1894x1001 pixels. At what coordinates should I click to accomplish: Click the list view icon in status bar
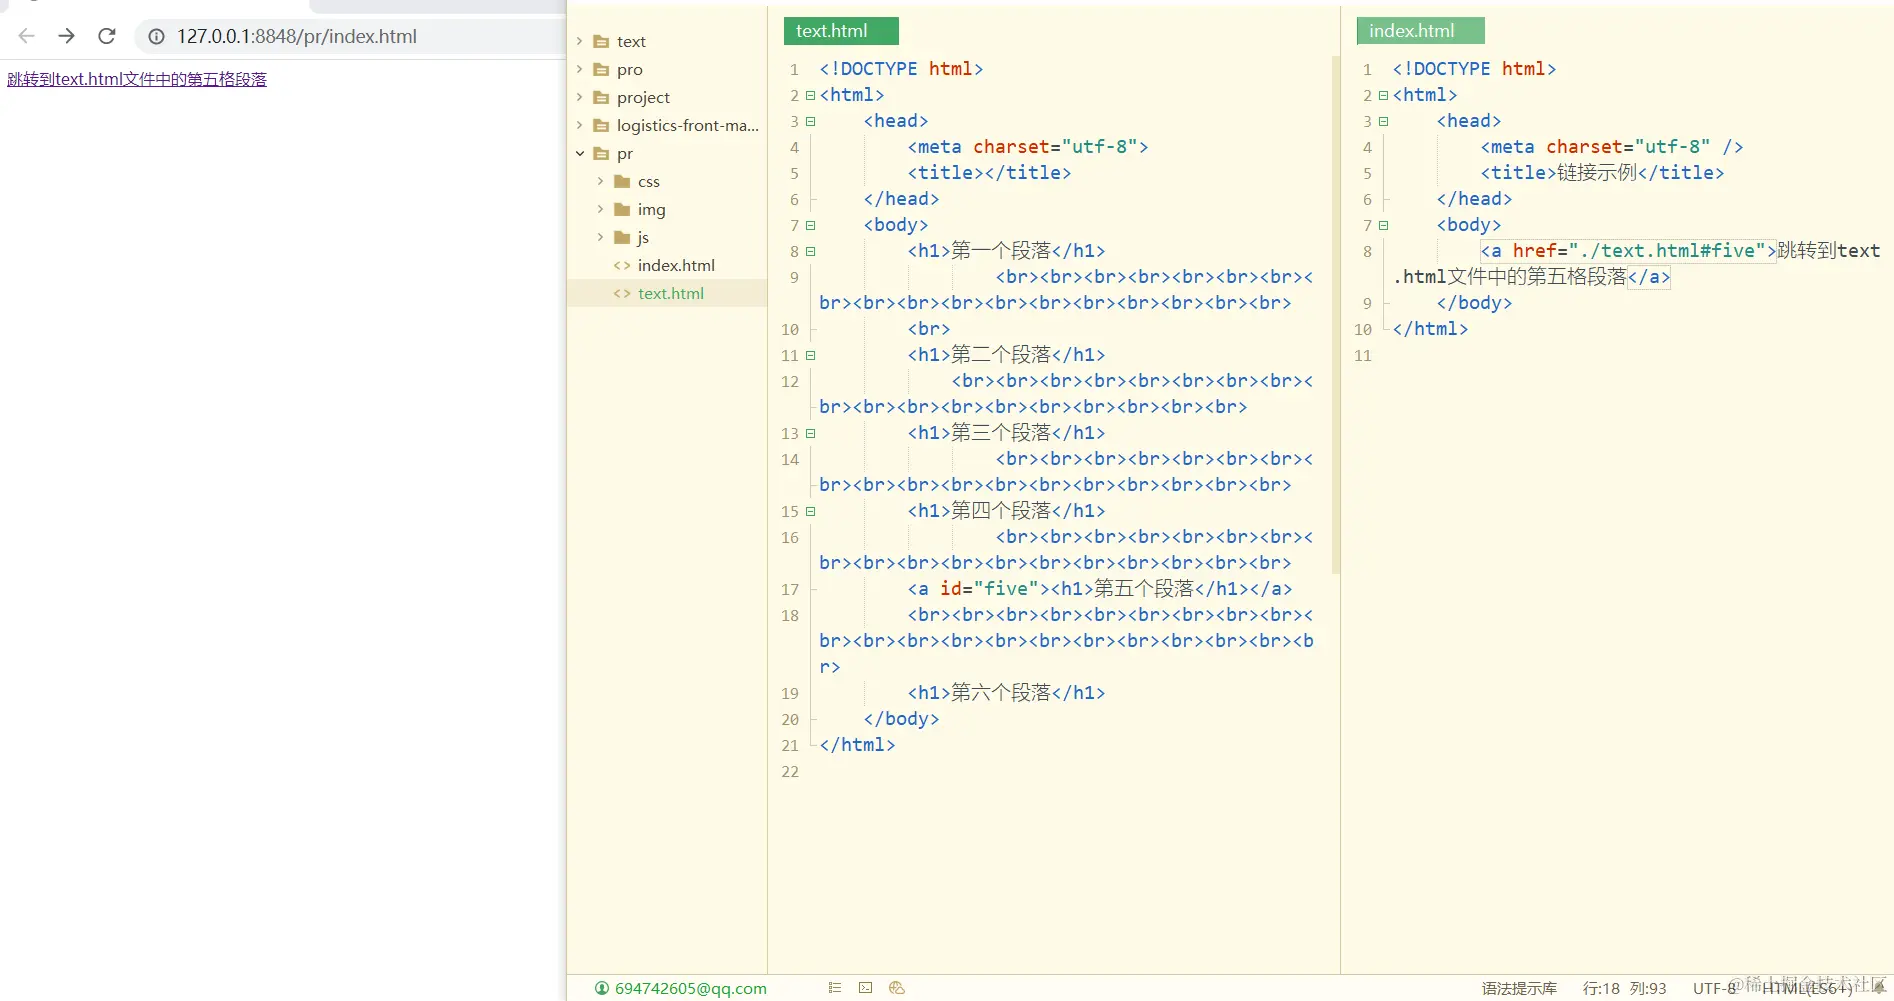(835, 988)
